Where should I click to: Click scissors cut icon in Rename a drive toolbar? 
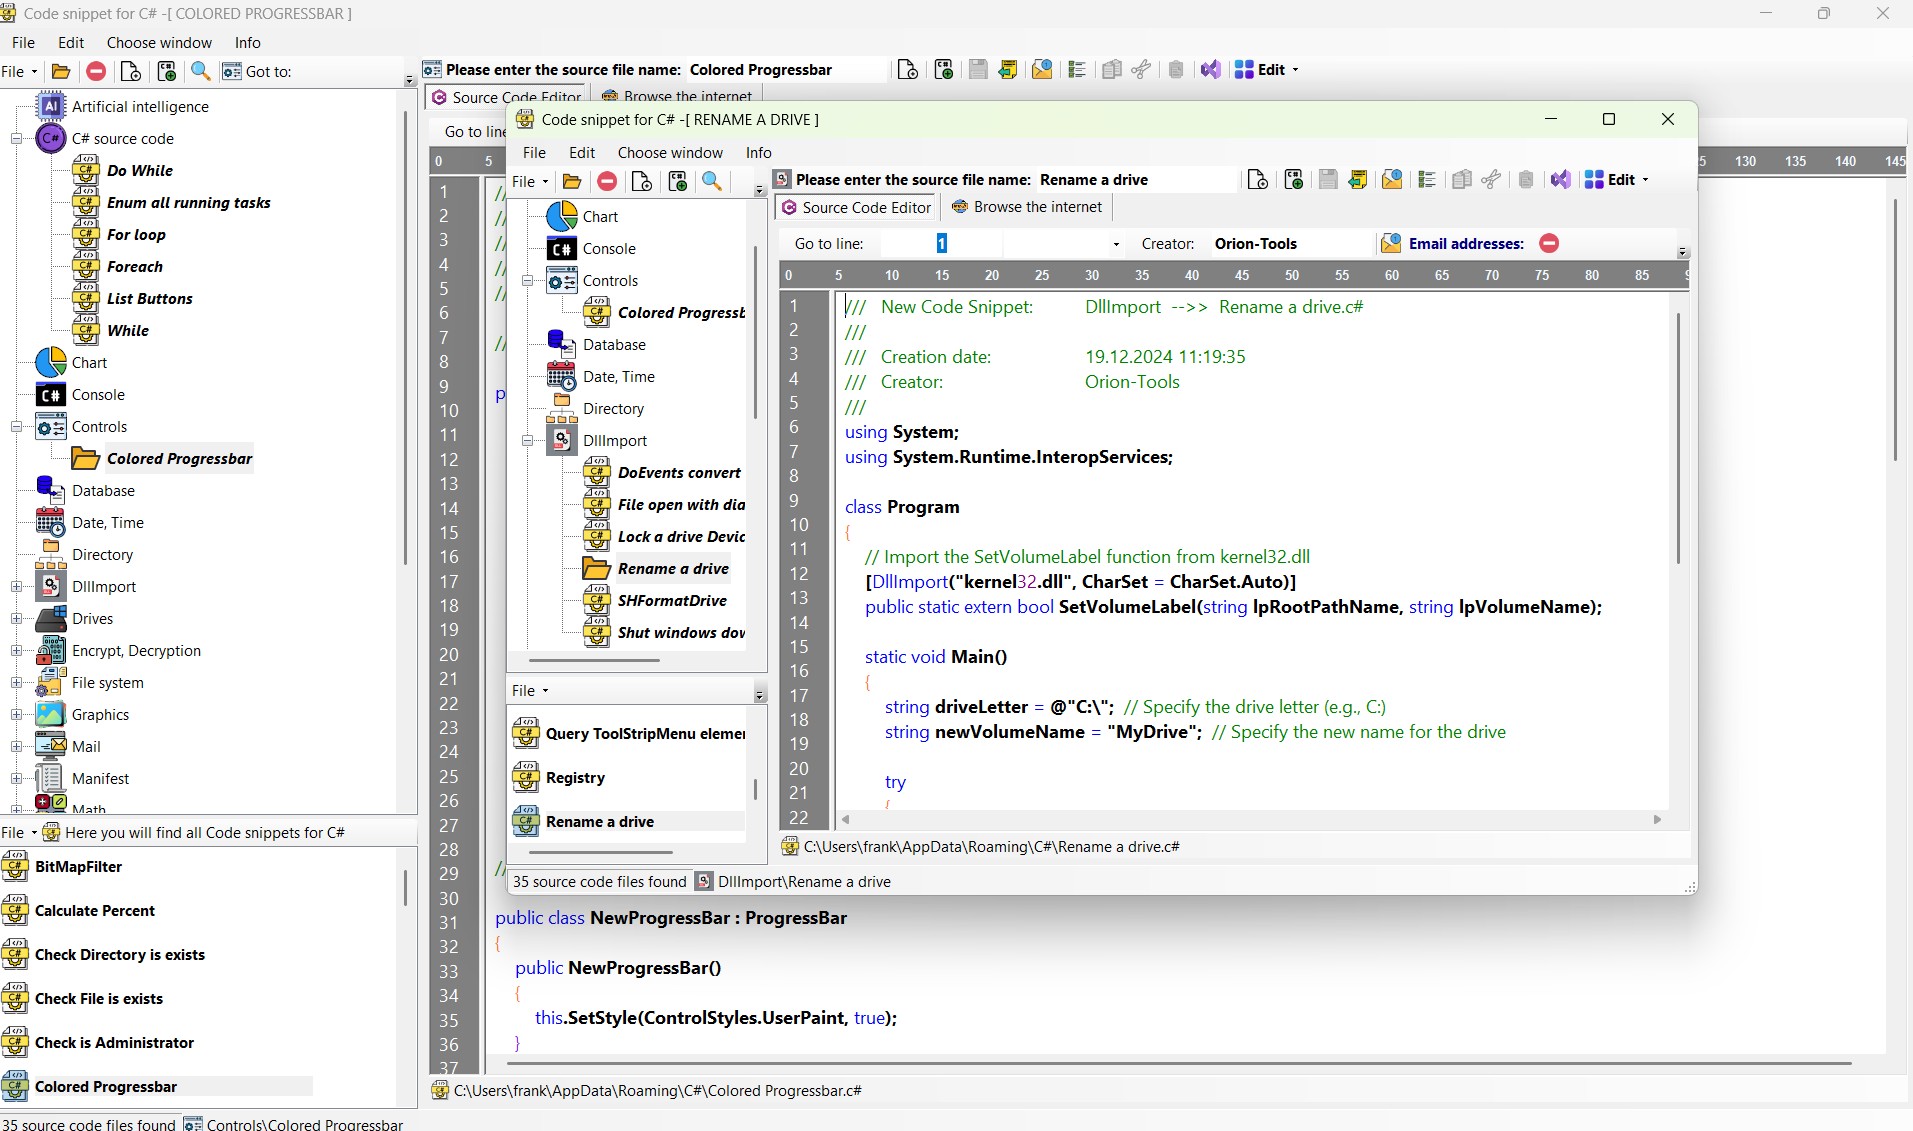(1491, 180)
